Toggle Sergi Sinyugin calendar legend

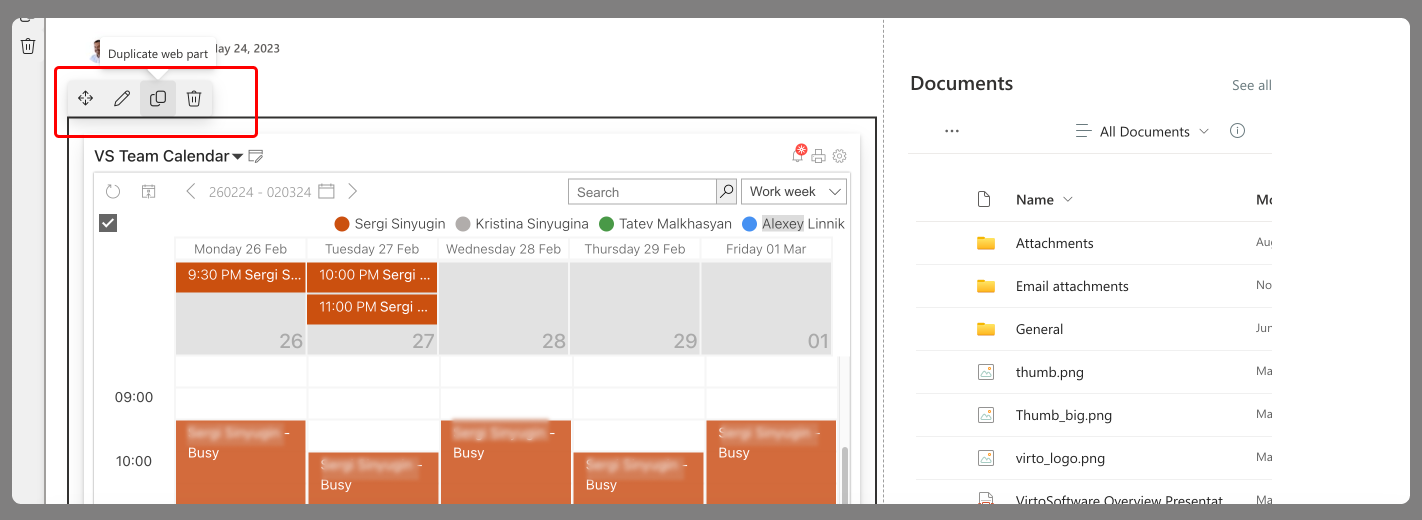click(390, 224)
